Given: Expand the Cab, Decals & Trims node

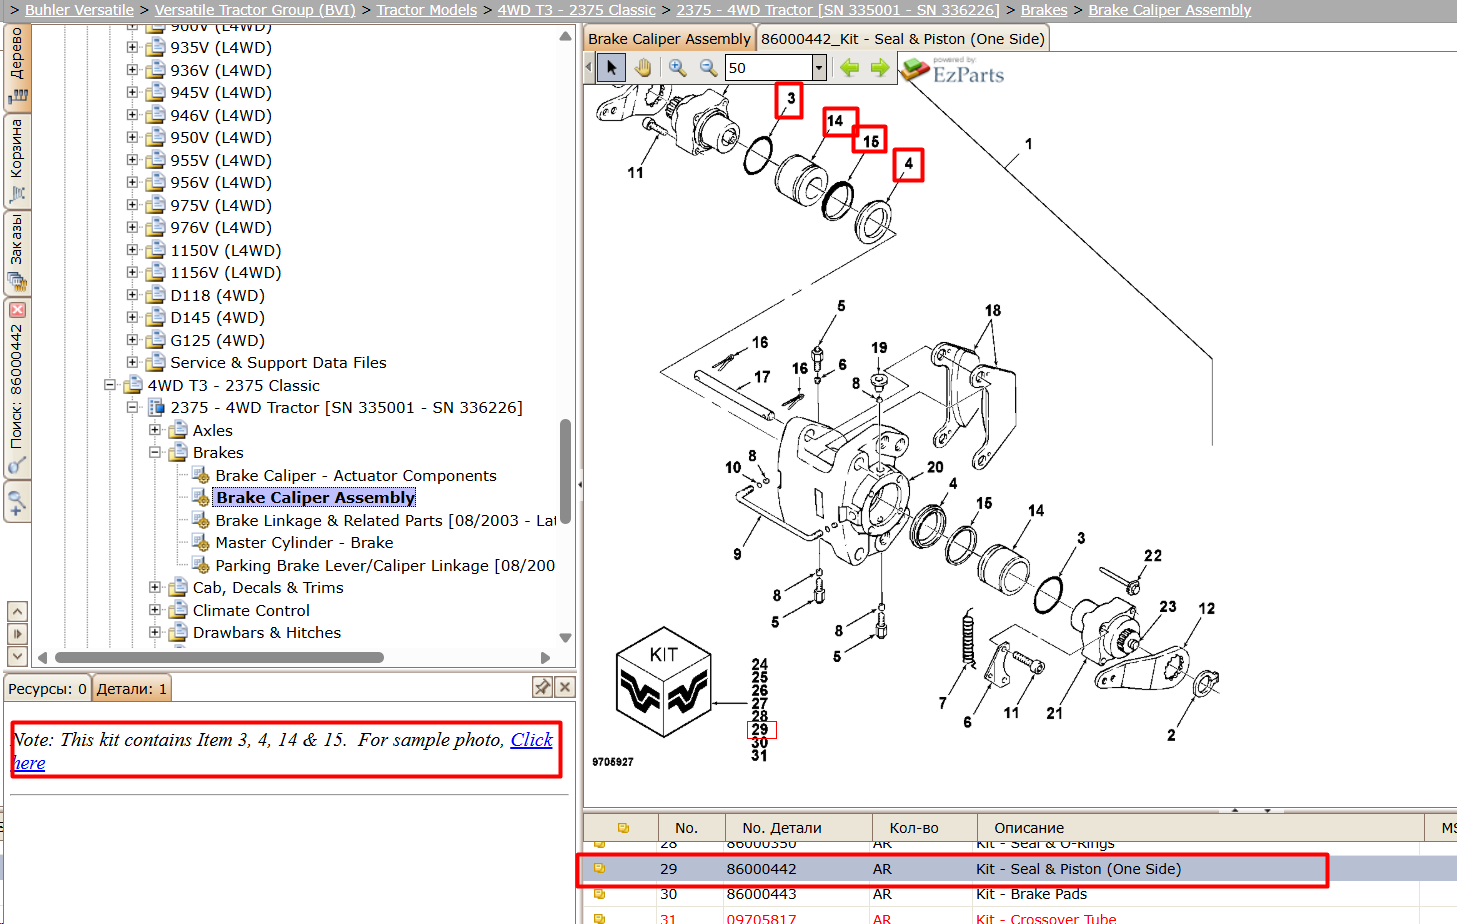Looking at the screenshot, I should click(x=155, y=587).
